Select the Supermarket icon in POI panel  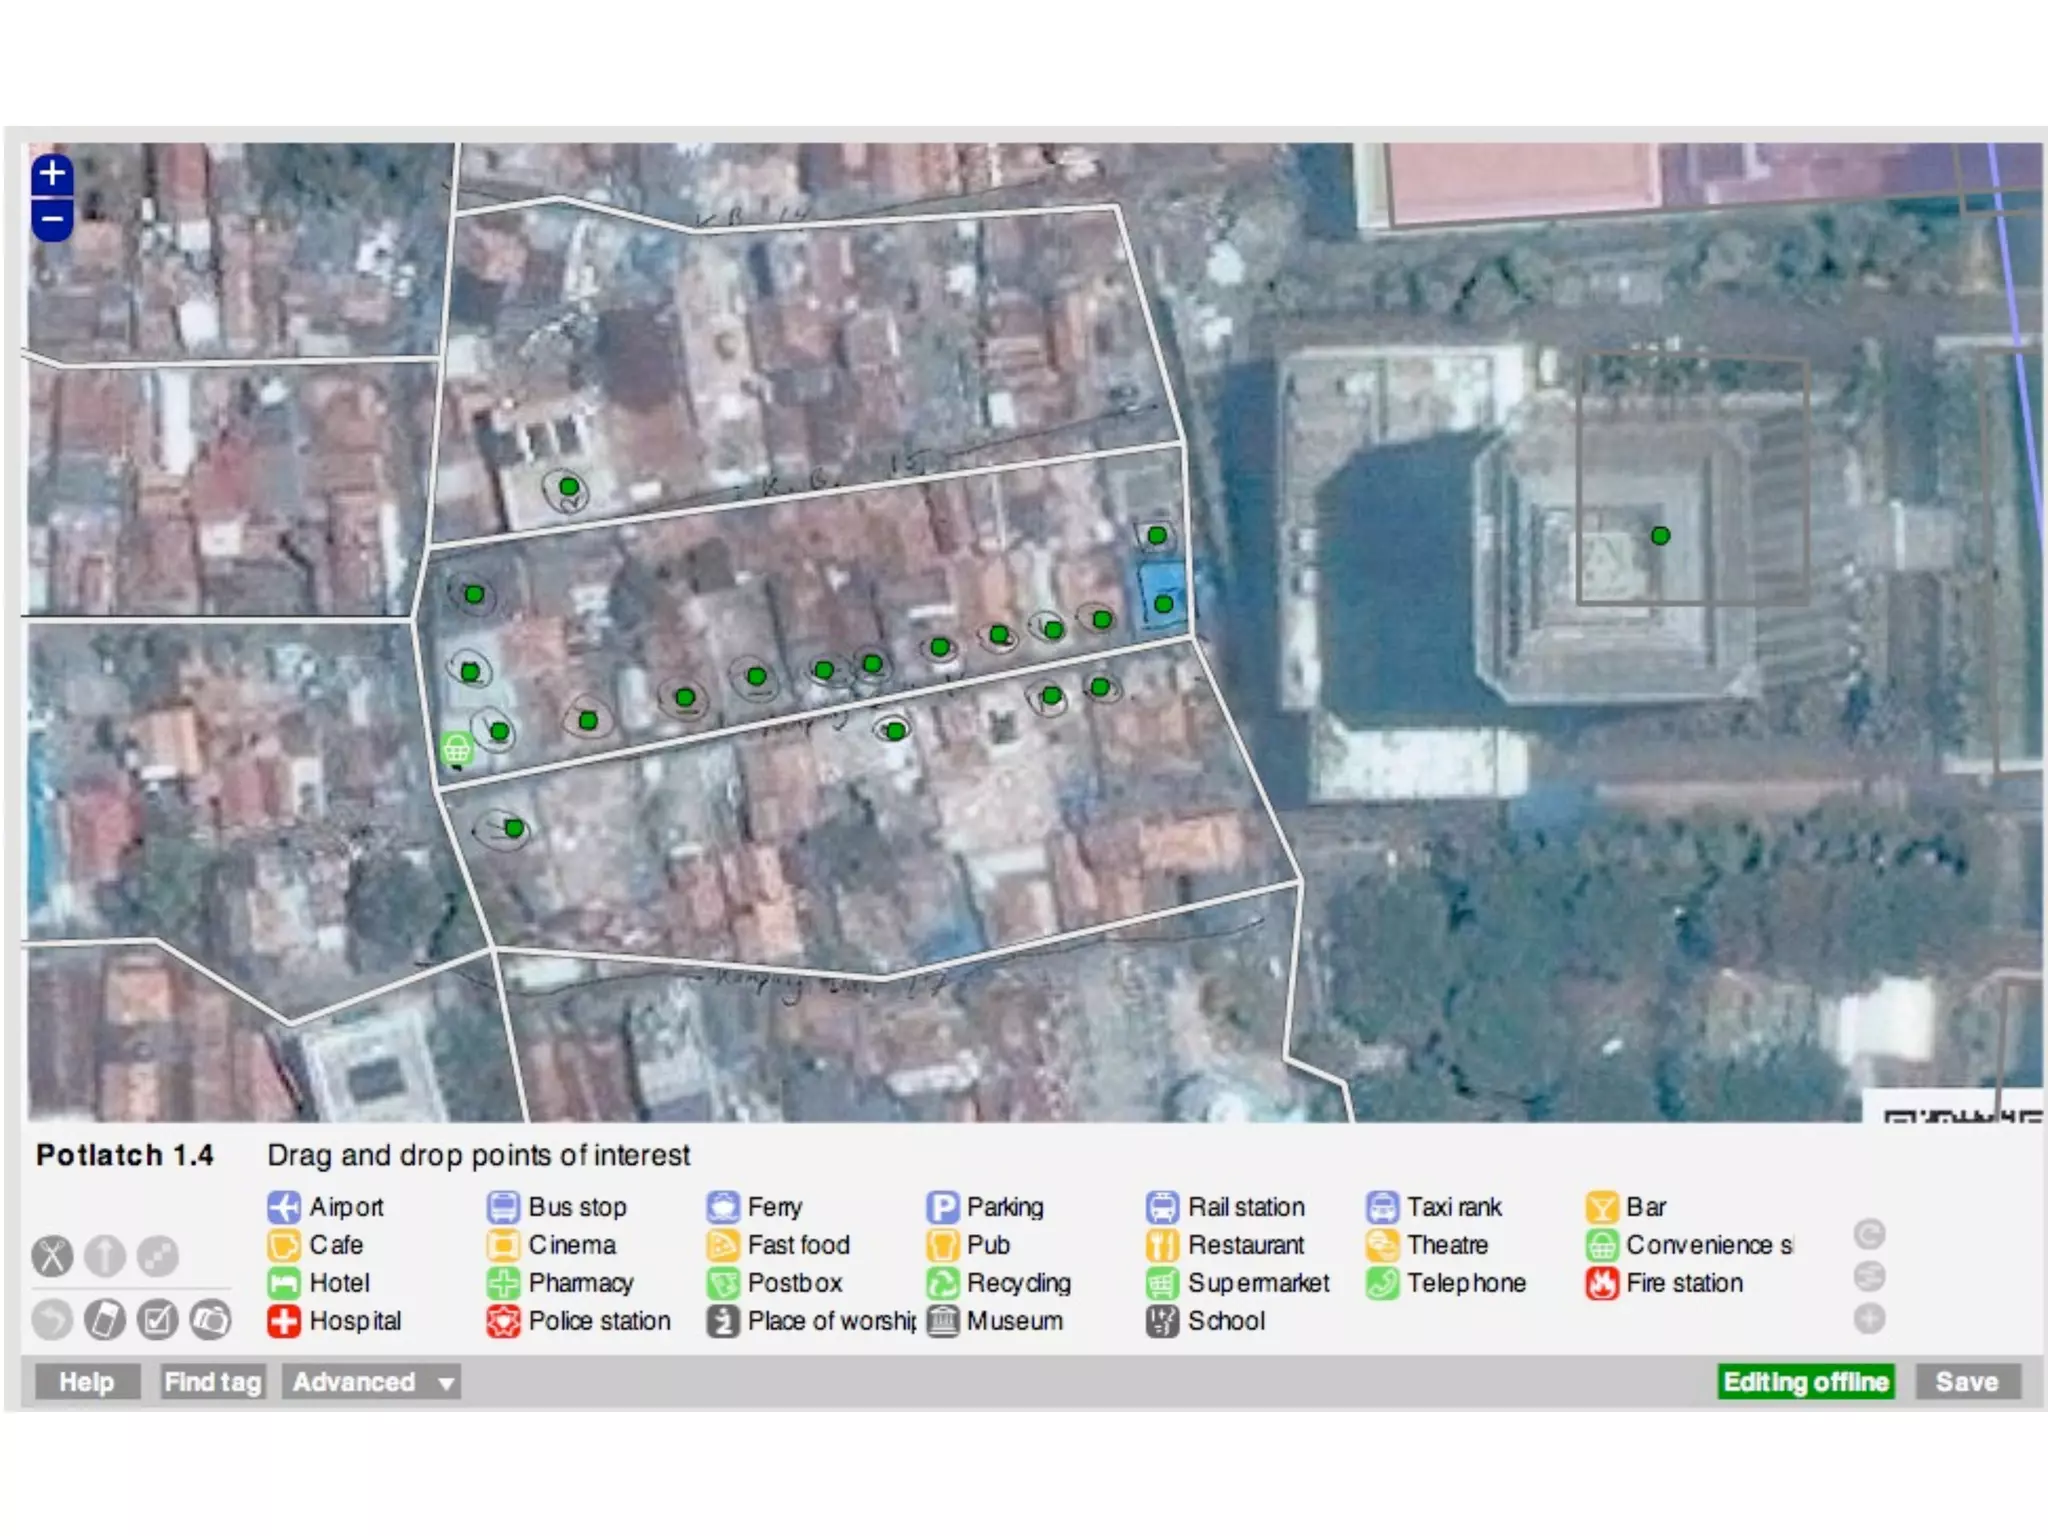1162,1283
